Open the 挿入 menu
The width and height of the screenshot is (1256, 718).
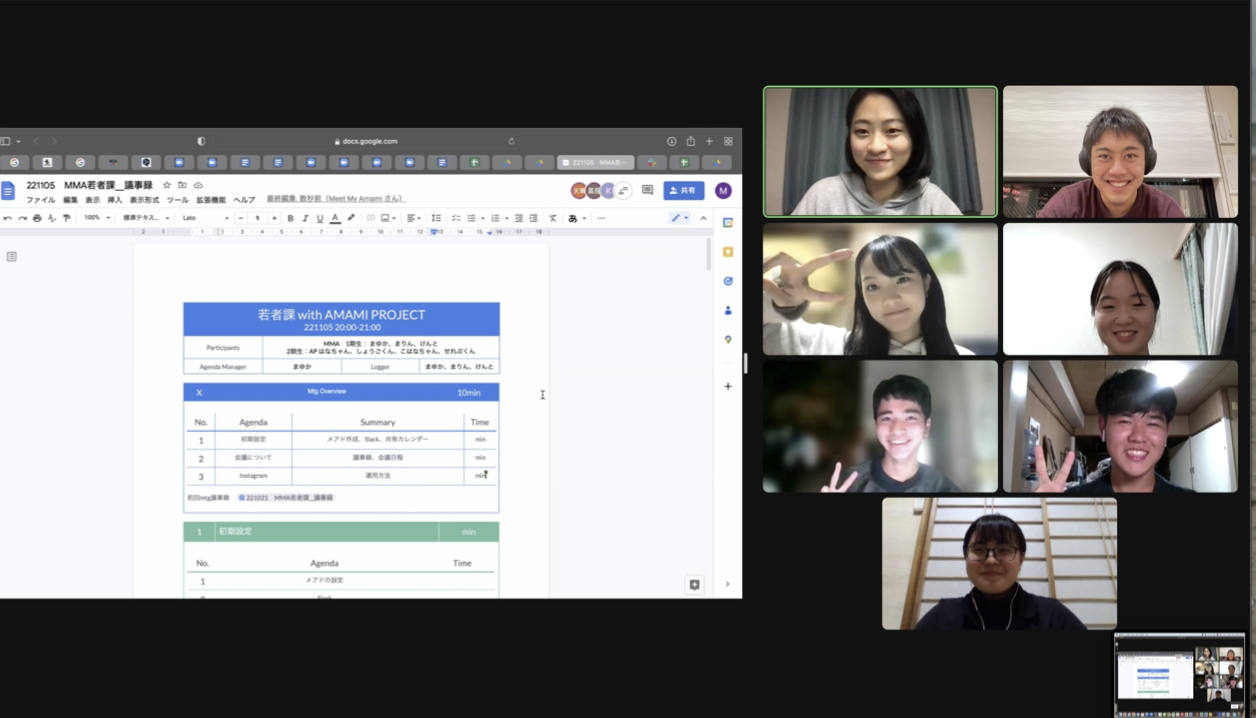coord(115,200)
